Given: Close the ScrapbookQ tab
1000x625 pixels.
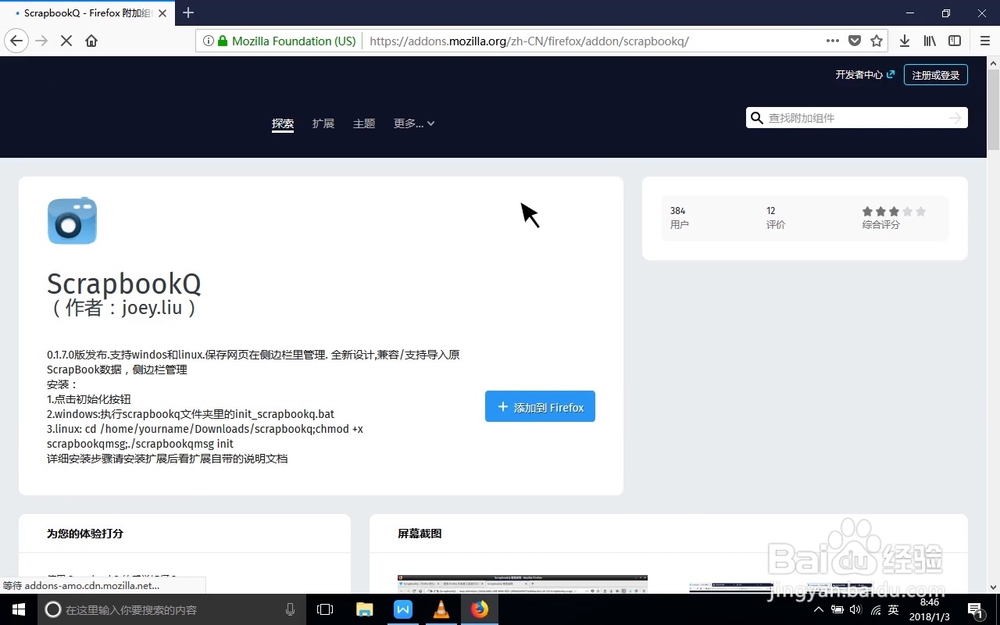Looking at the screenshot, I should [163, 13].
